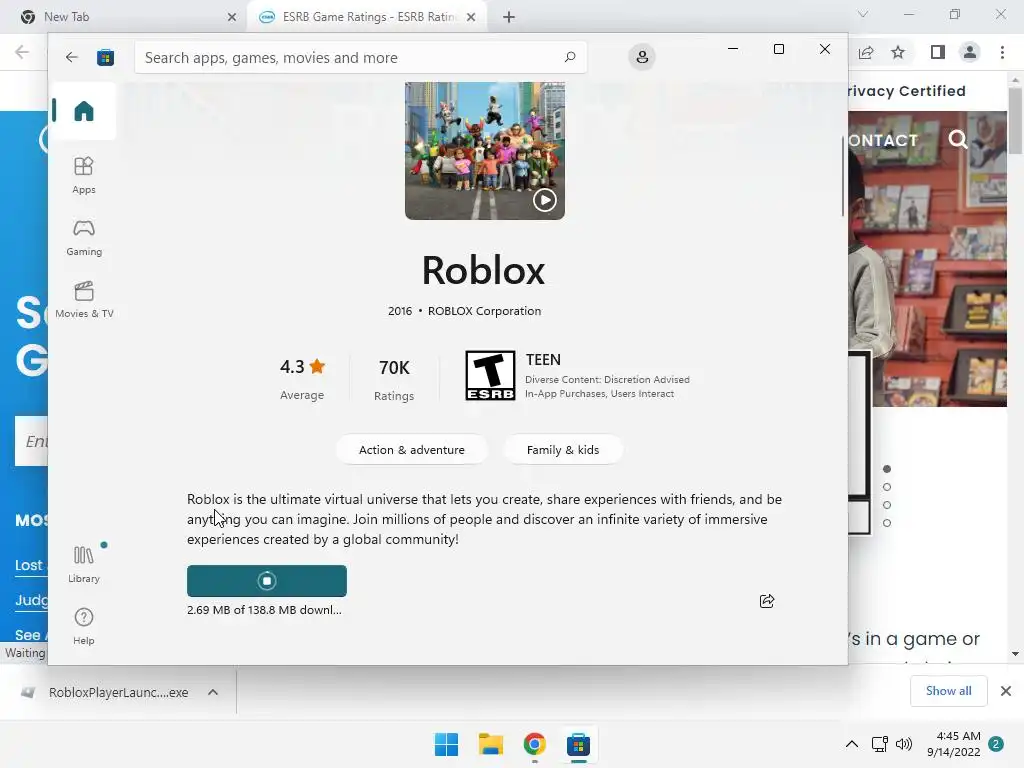The width and height of the screenshot is (1024, 768).
Task: Click the ESRB page vertical scrollbar
Action: pyautogui.click(x=1015, y=121)
